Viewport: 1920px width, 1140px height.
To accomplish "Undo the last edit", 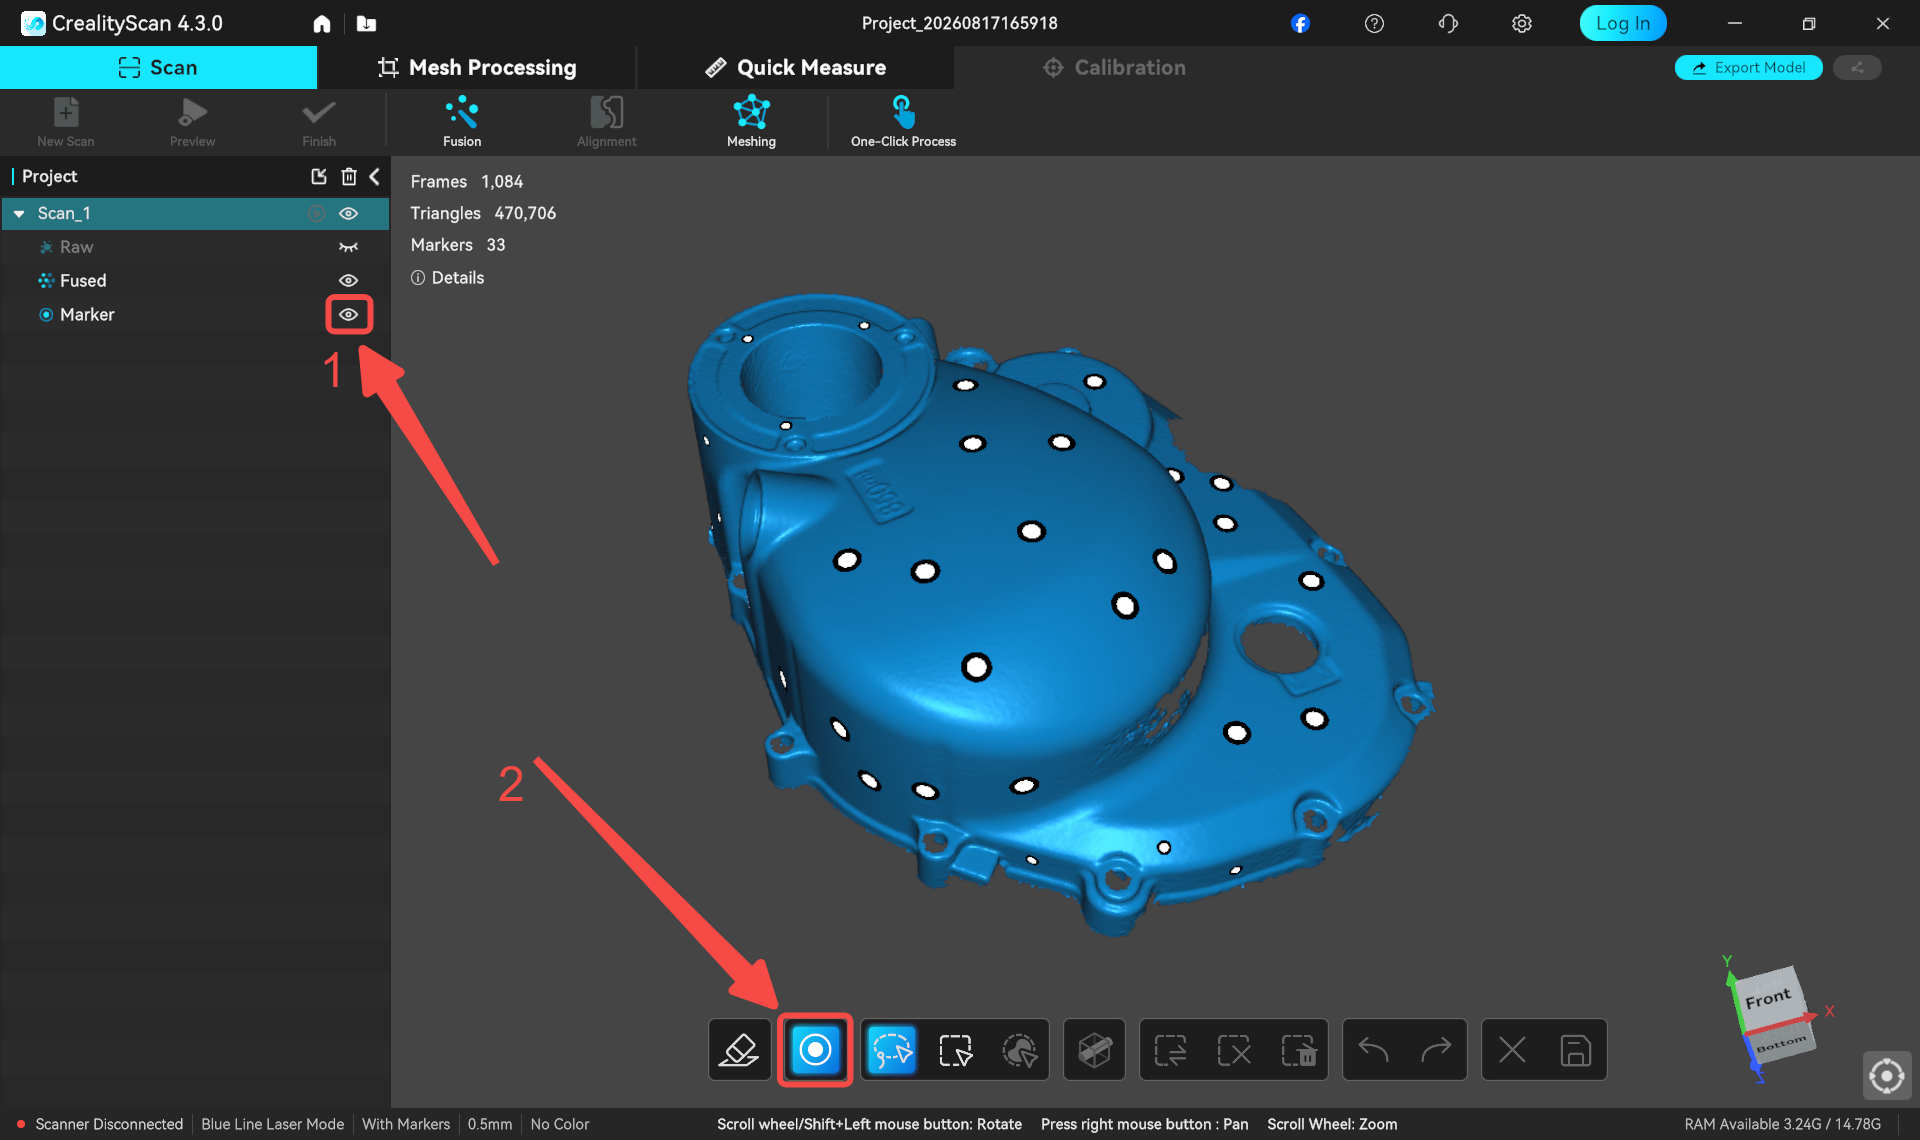I will point(1374,1050).
